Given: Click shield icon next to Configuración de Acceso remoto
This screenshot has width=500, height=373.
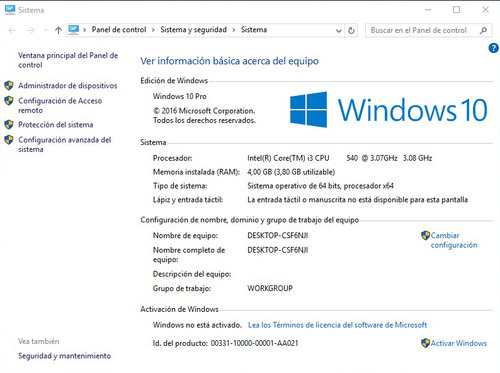Looking at the screenshot, I should click(x=9, y=100).
